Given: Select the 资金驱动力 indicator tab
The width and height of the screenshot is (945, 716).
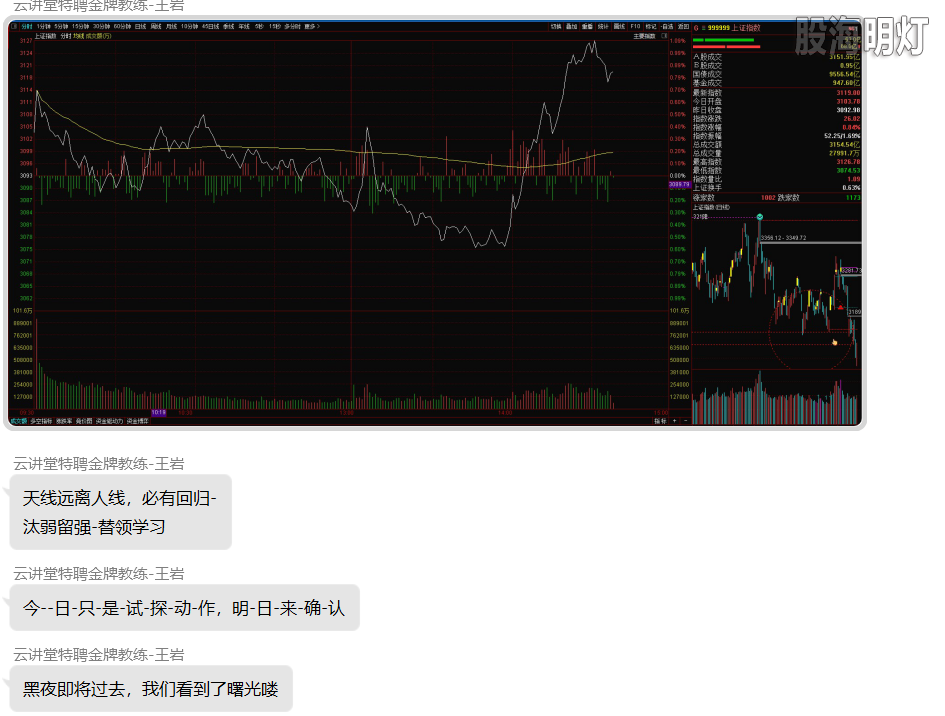Looking at the screenshot, I should [x=109, y=421].
